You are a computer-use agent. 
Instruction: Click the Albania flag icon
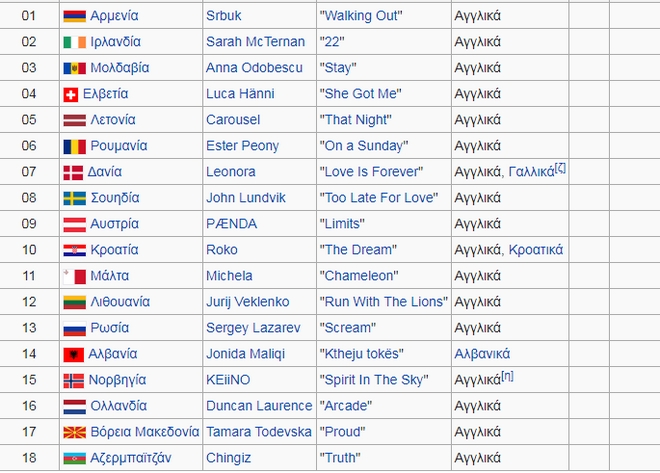(72, 354)
